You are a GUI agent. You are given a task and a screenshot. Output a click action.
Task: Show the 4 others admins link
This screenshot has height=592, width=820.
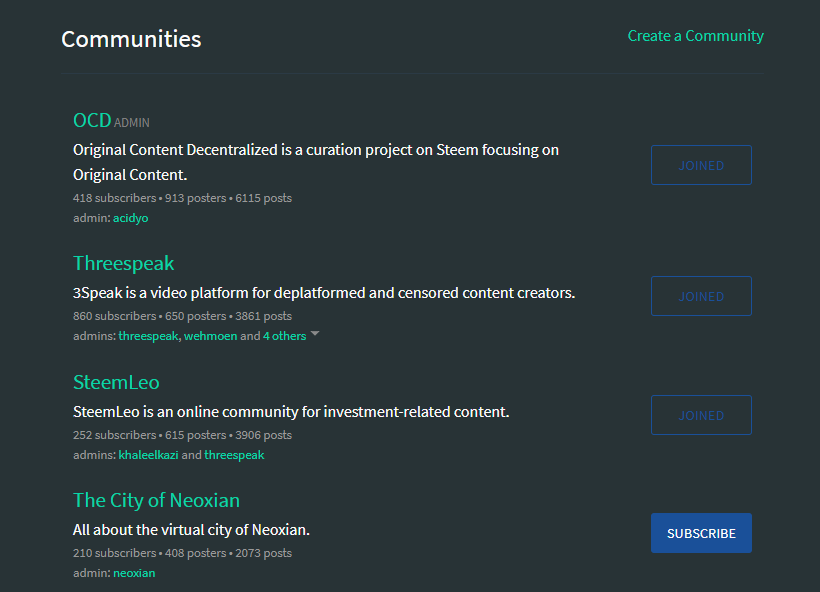tap(284, 336)
